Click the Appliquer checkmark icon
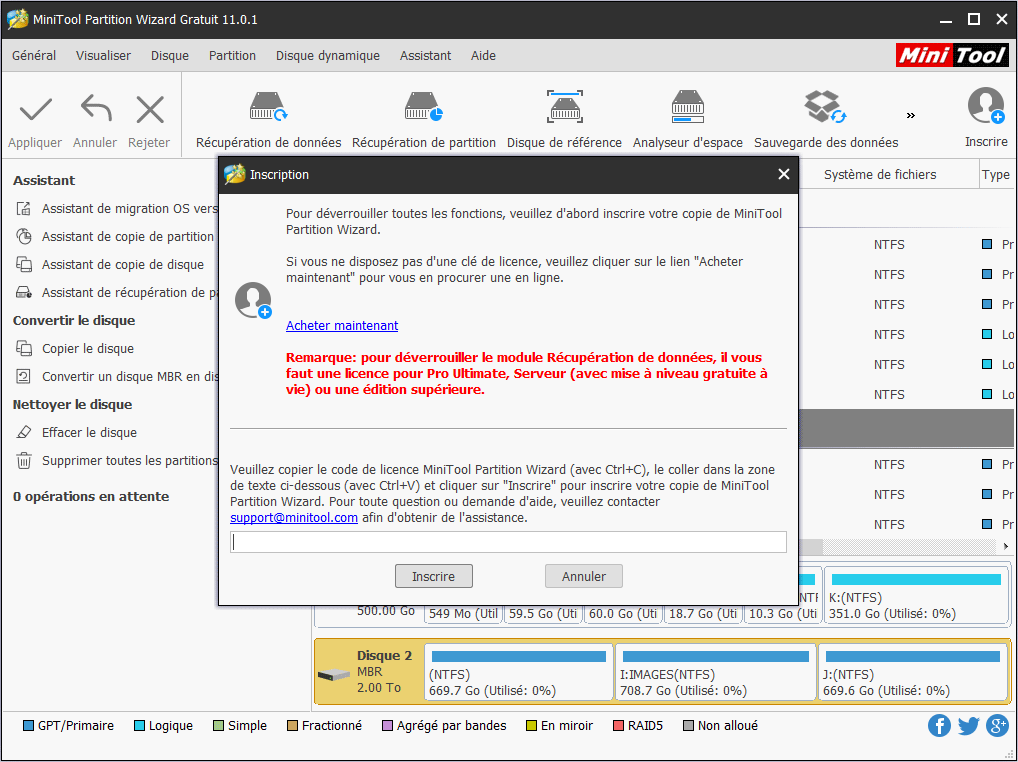This screenshot has width=1018, height=762. coord(36,110)
